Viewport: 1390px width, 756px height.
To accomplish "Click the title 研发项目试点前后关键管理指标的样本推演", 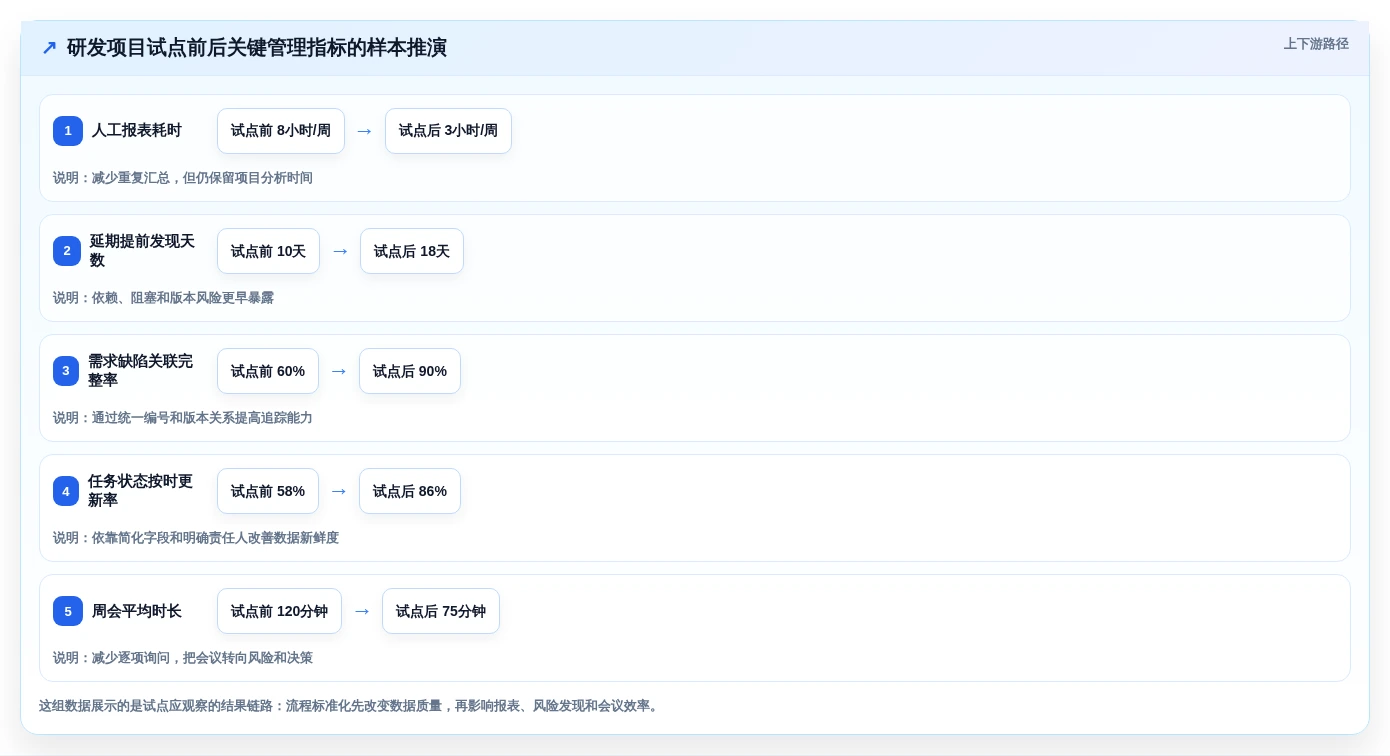I will pyautogui.click(x=257, y=48).
